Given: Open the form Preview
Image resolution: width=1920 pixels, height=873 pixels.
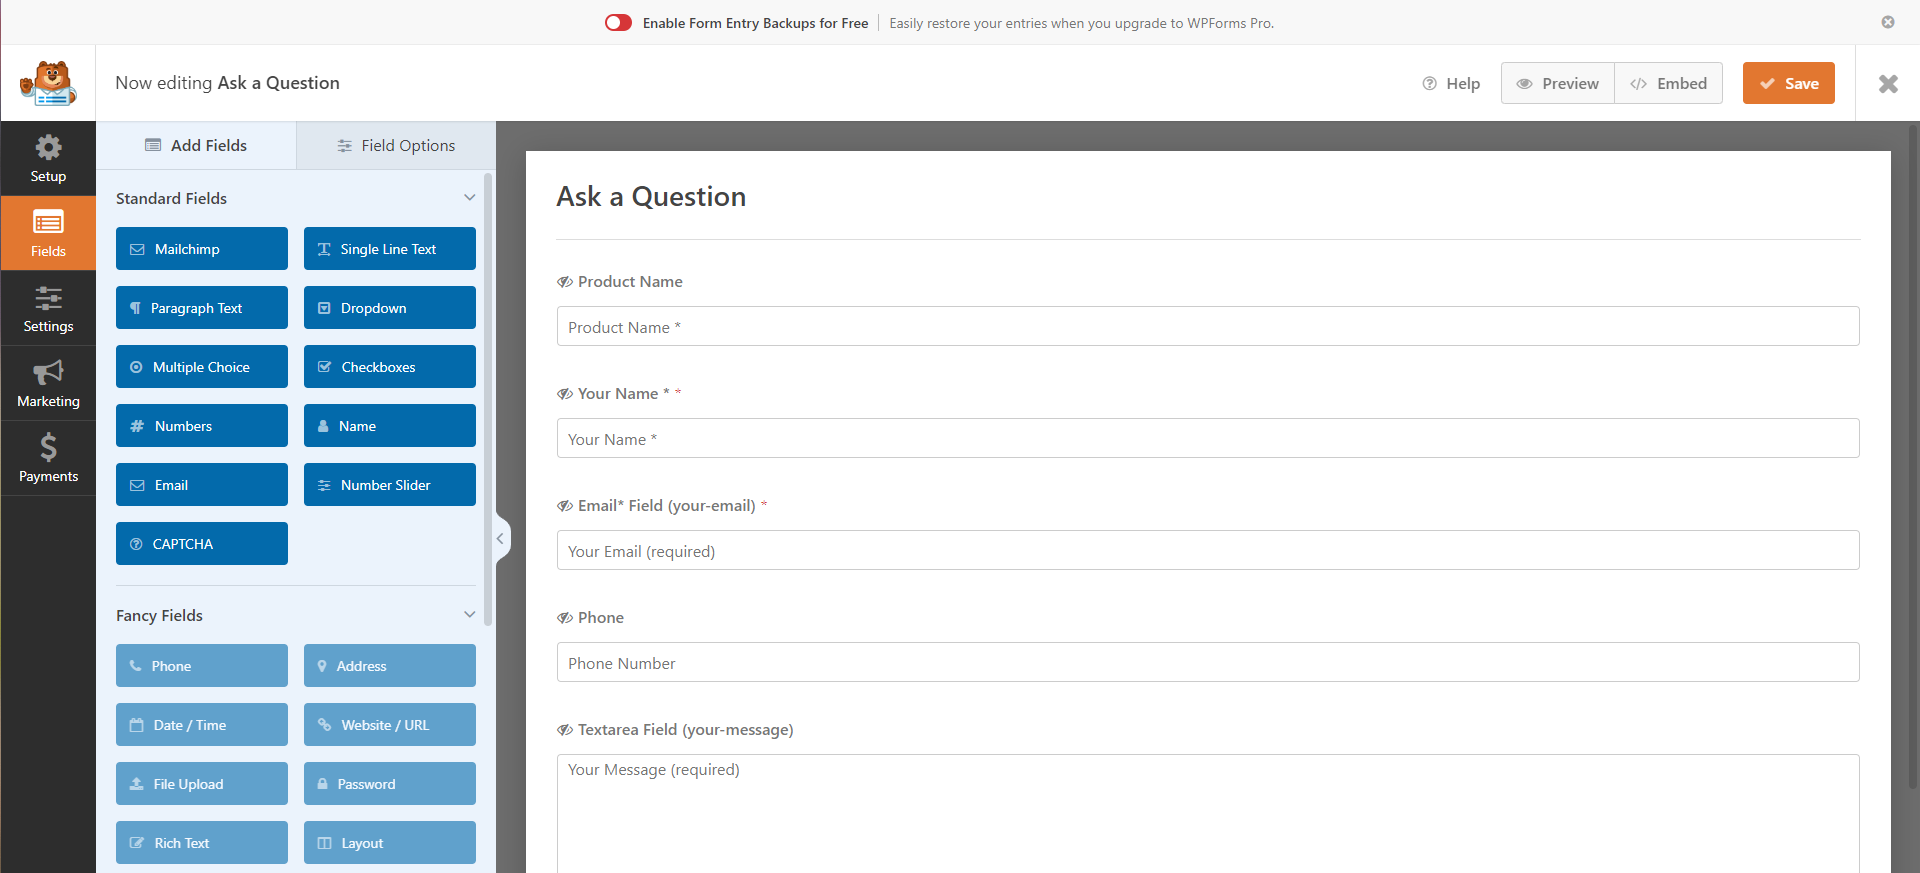Looking at the screenshot, I should pyautogui.click(x=1557, y=84).
